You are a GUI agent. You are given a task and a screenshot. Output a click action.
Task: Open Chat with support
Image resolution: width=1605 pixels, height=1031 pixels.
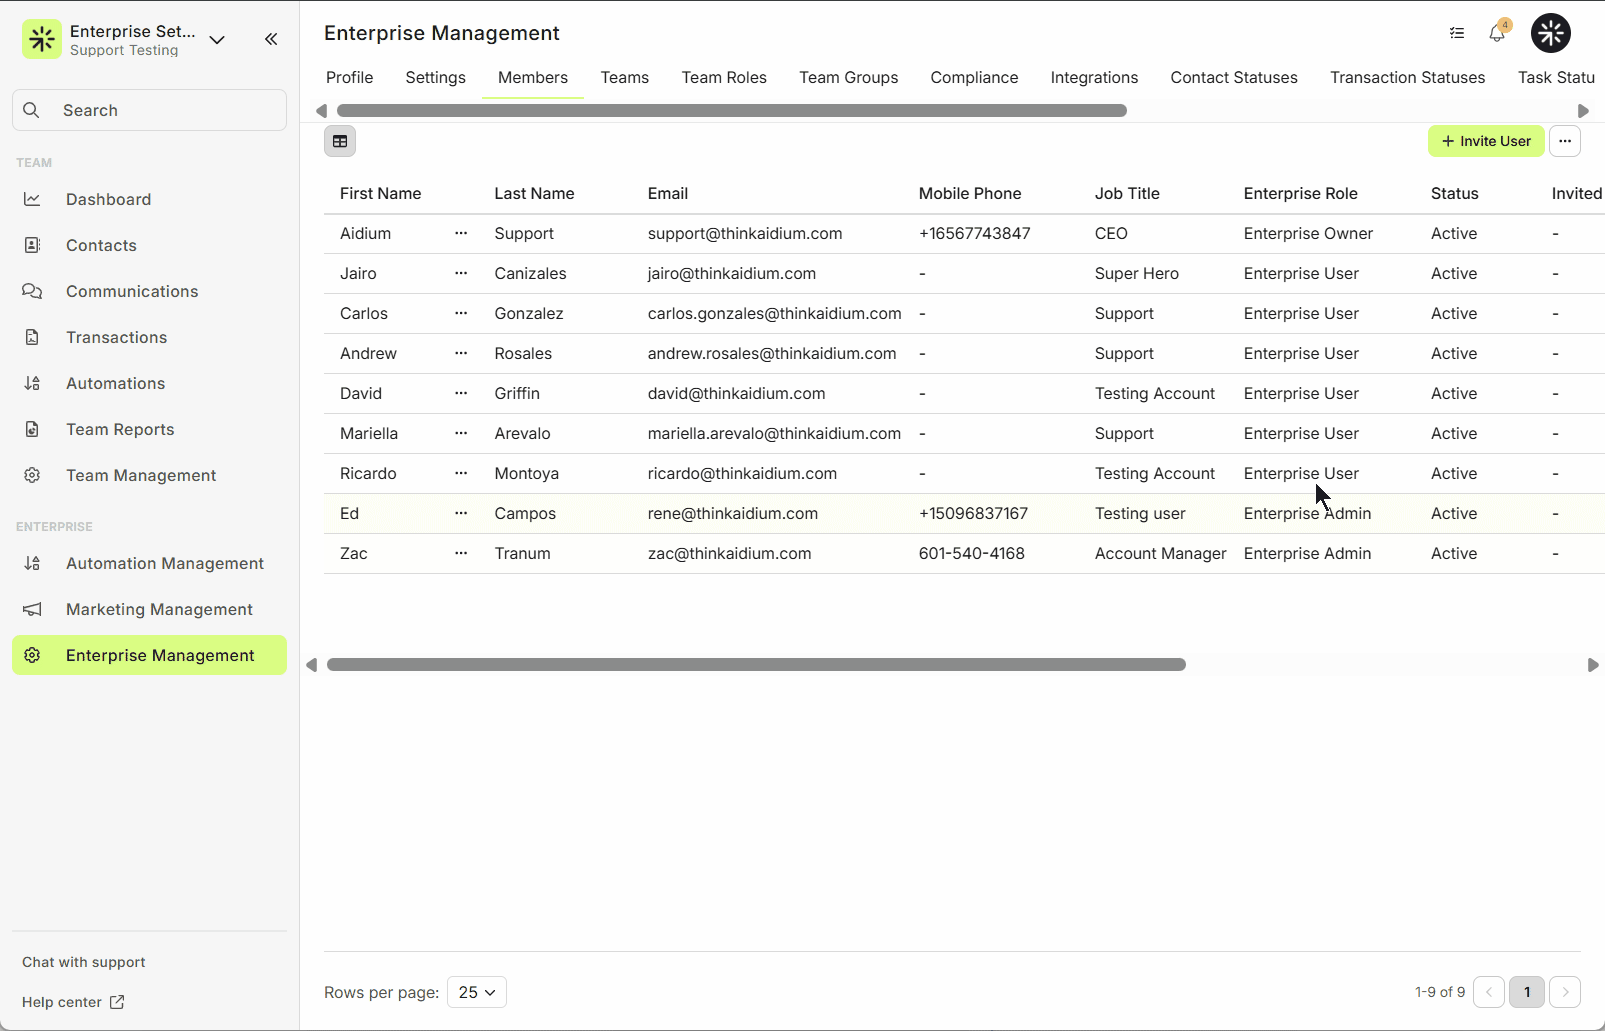click(x=84, y=962)
